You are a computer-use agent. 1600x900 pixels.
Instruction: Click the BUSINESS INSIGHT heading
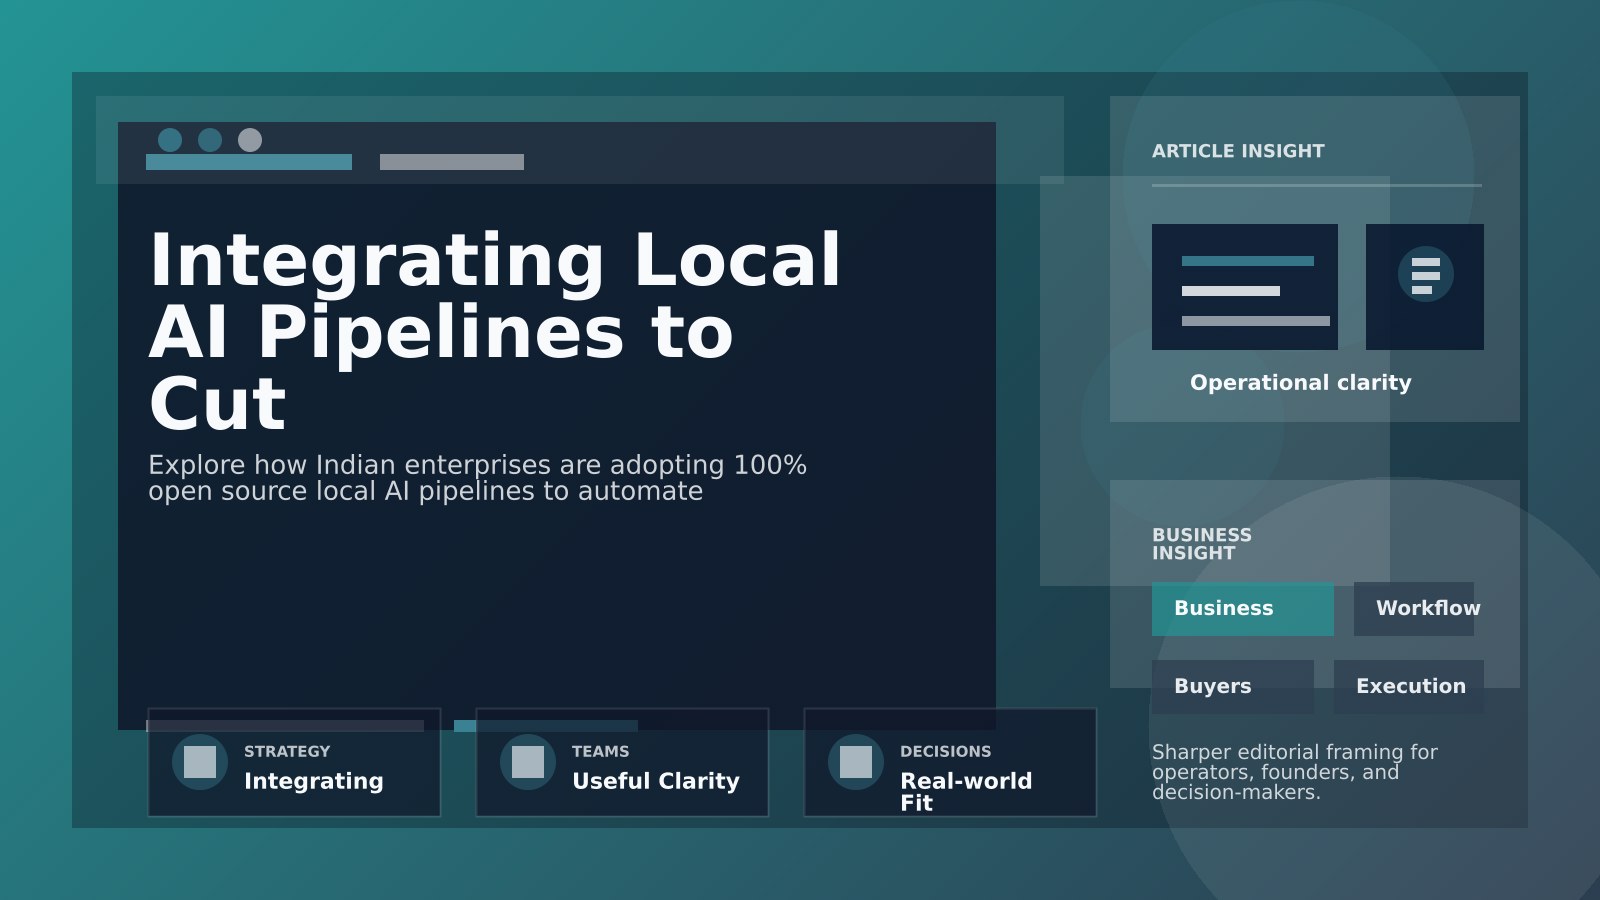[x=1202, y=544]
